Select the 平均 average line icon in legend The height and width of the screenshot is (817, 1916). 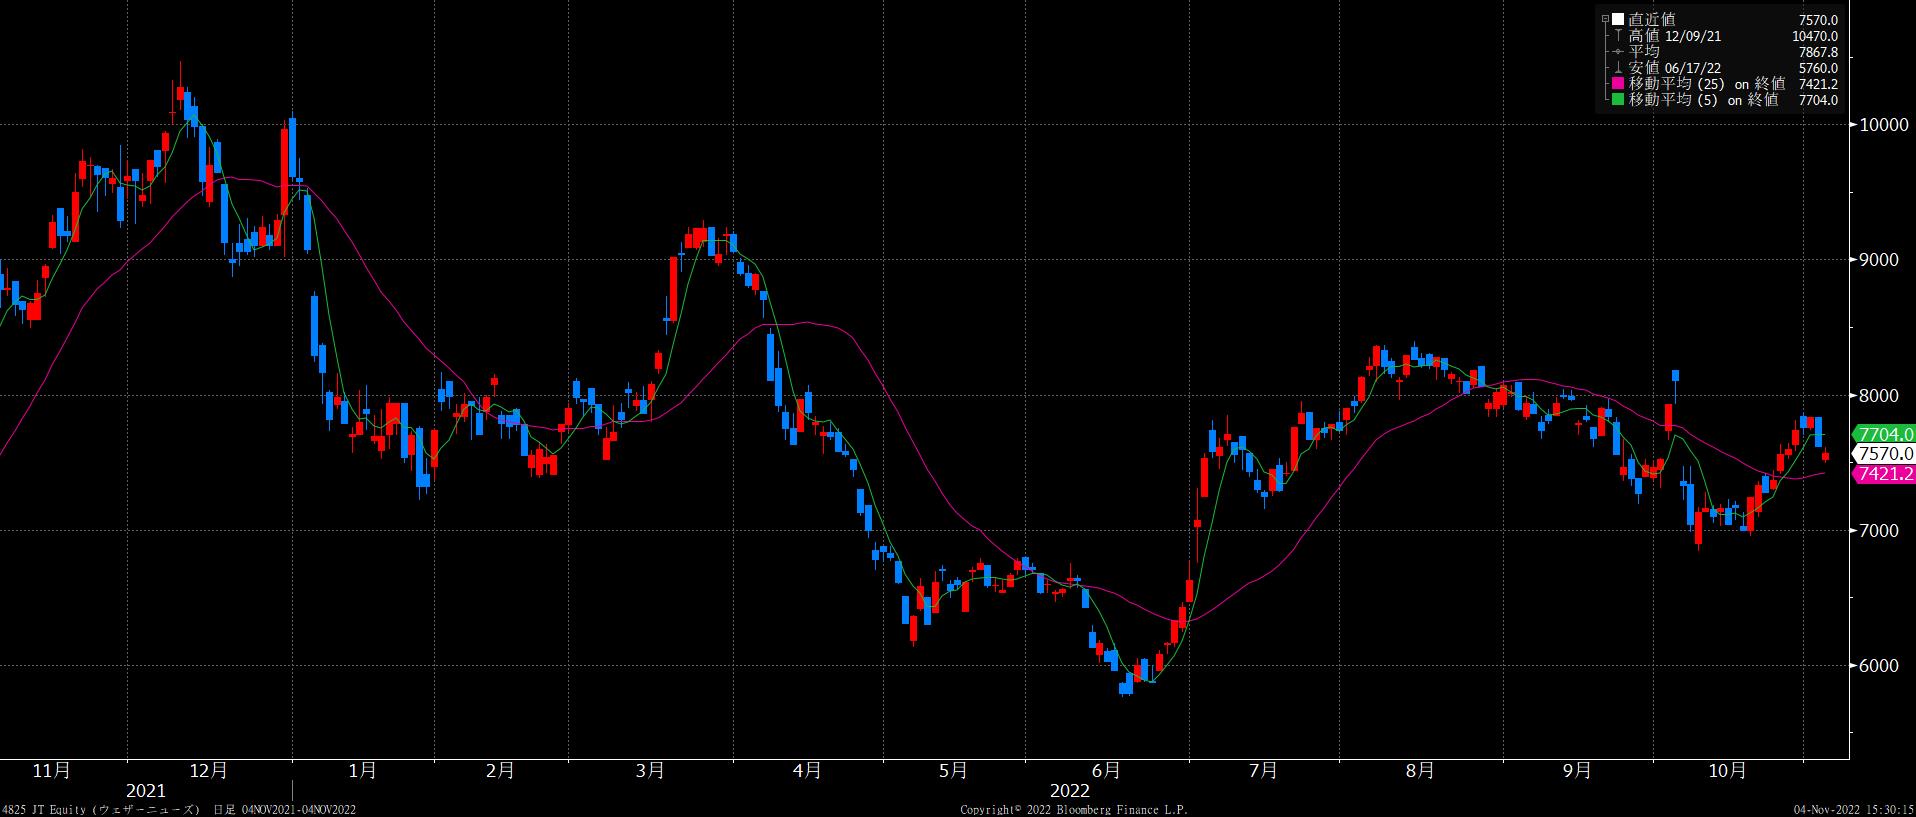pyautogui.click(x=1618, y=52)
